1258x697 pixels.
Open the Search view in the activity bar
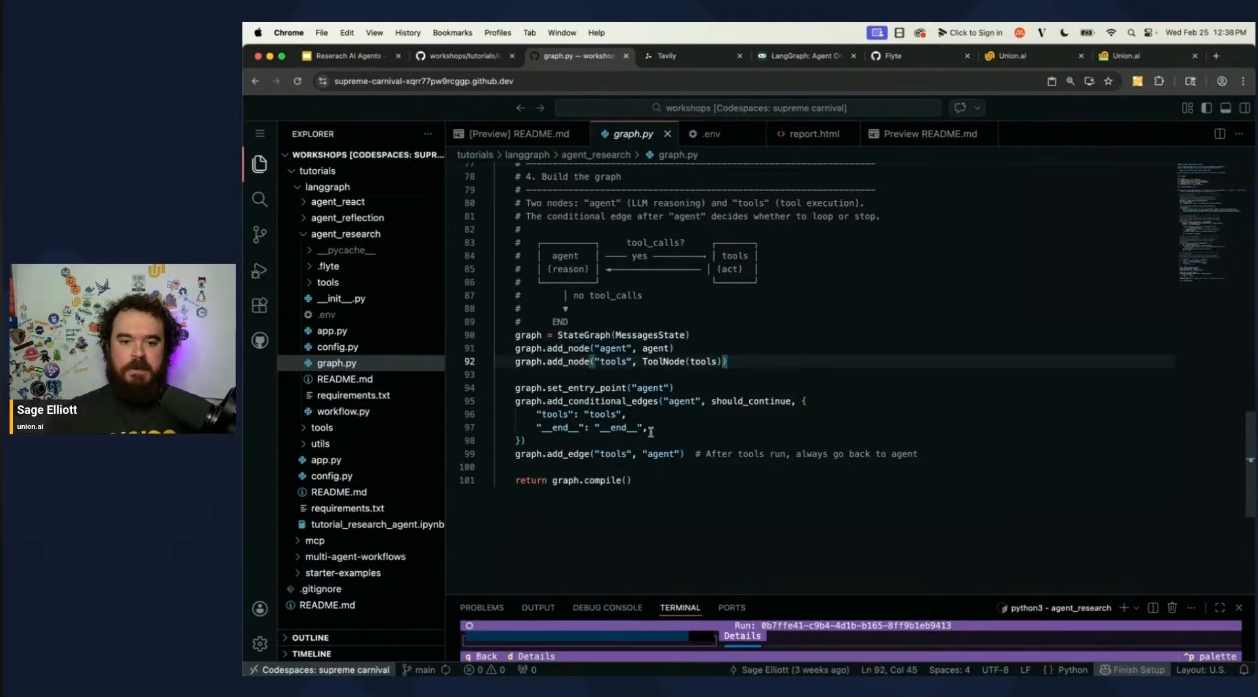(x=260, y=199)
